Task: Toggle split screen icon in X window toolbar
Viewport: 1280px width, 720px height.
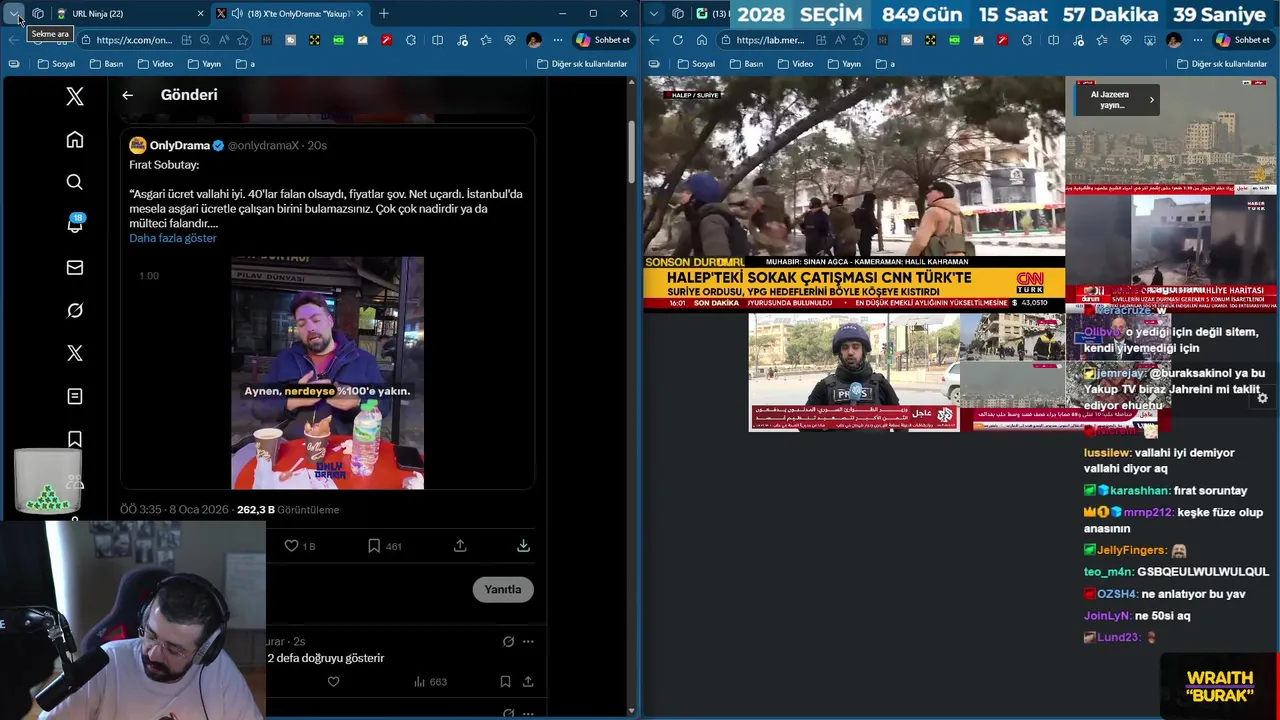Action: pos(437,40)
